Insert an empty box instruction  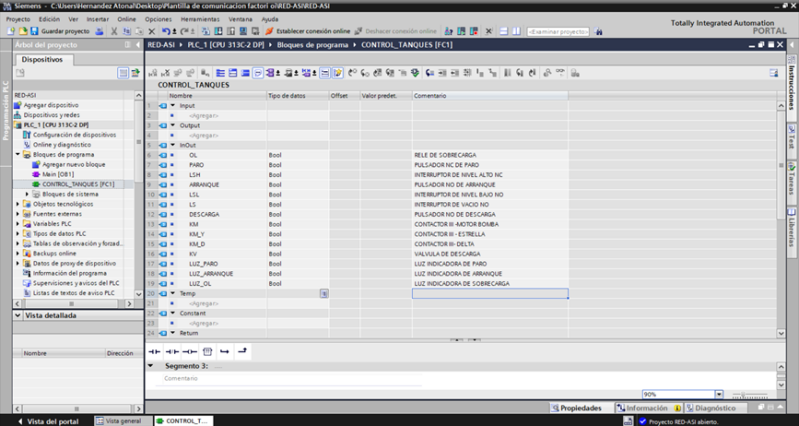point(207,352)
